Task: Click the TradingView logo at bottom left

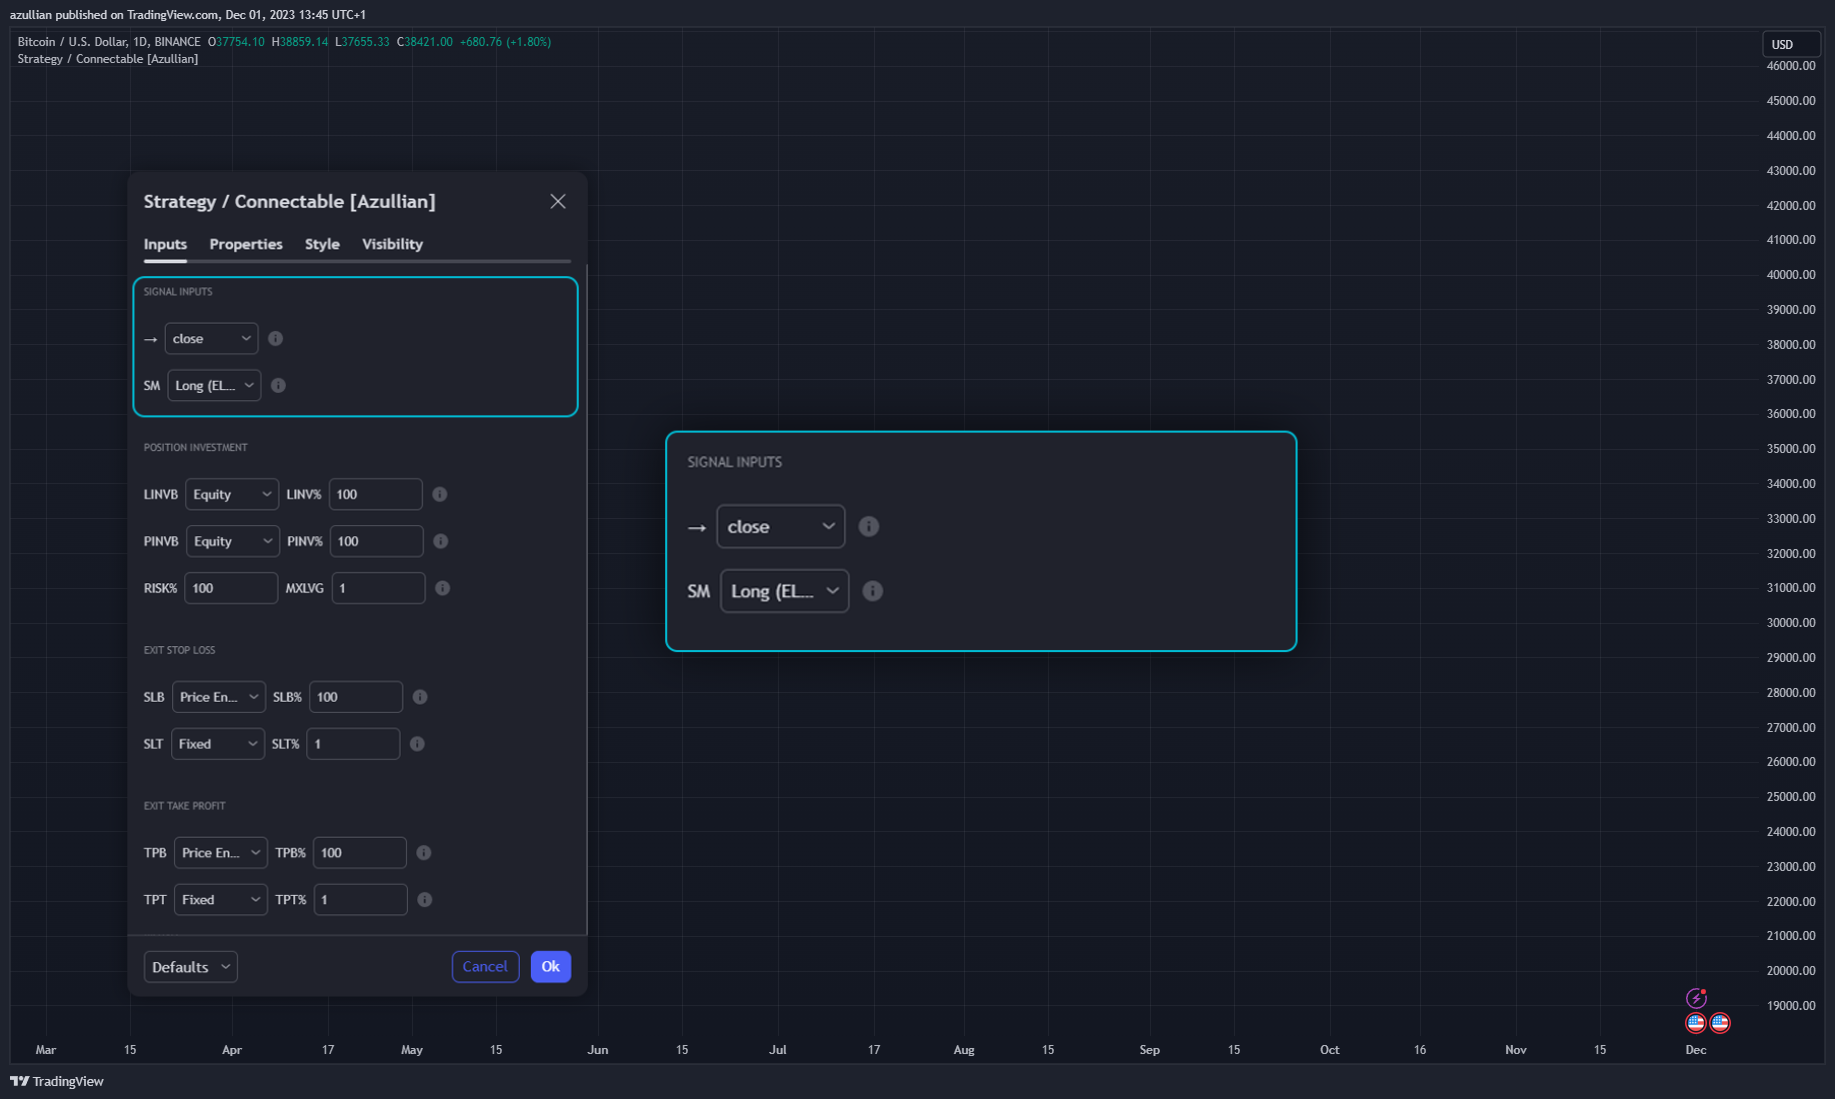Action: coord(57,1081)
